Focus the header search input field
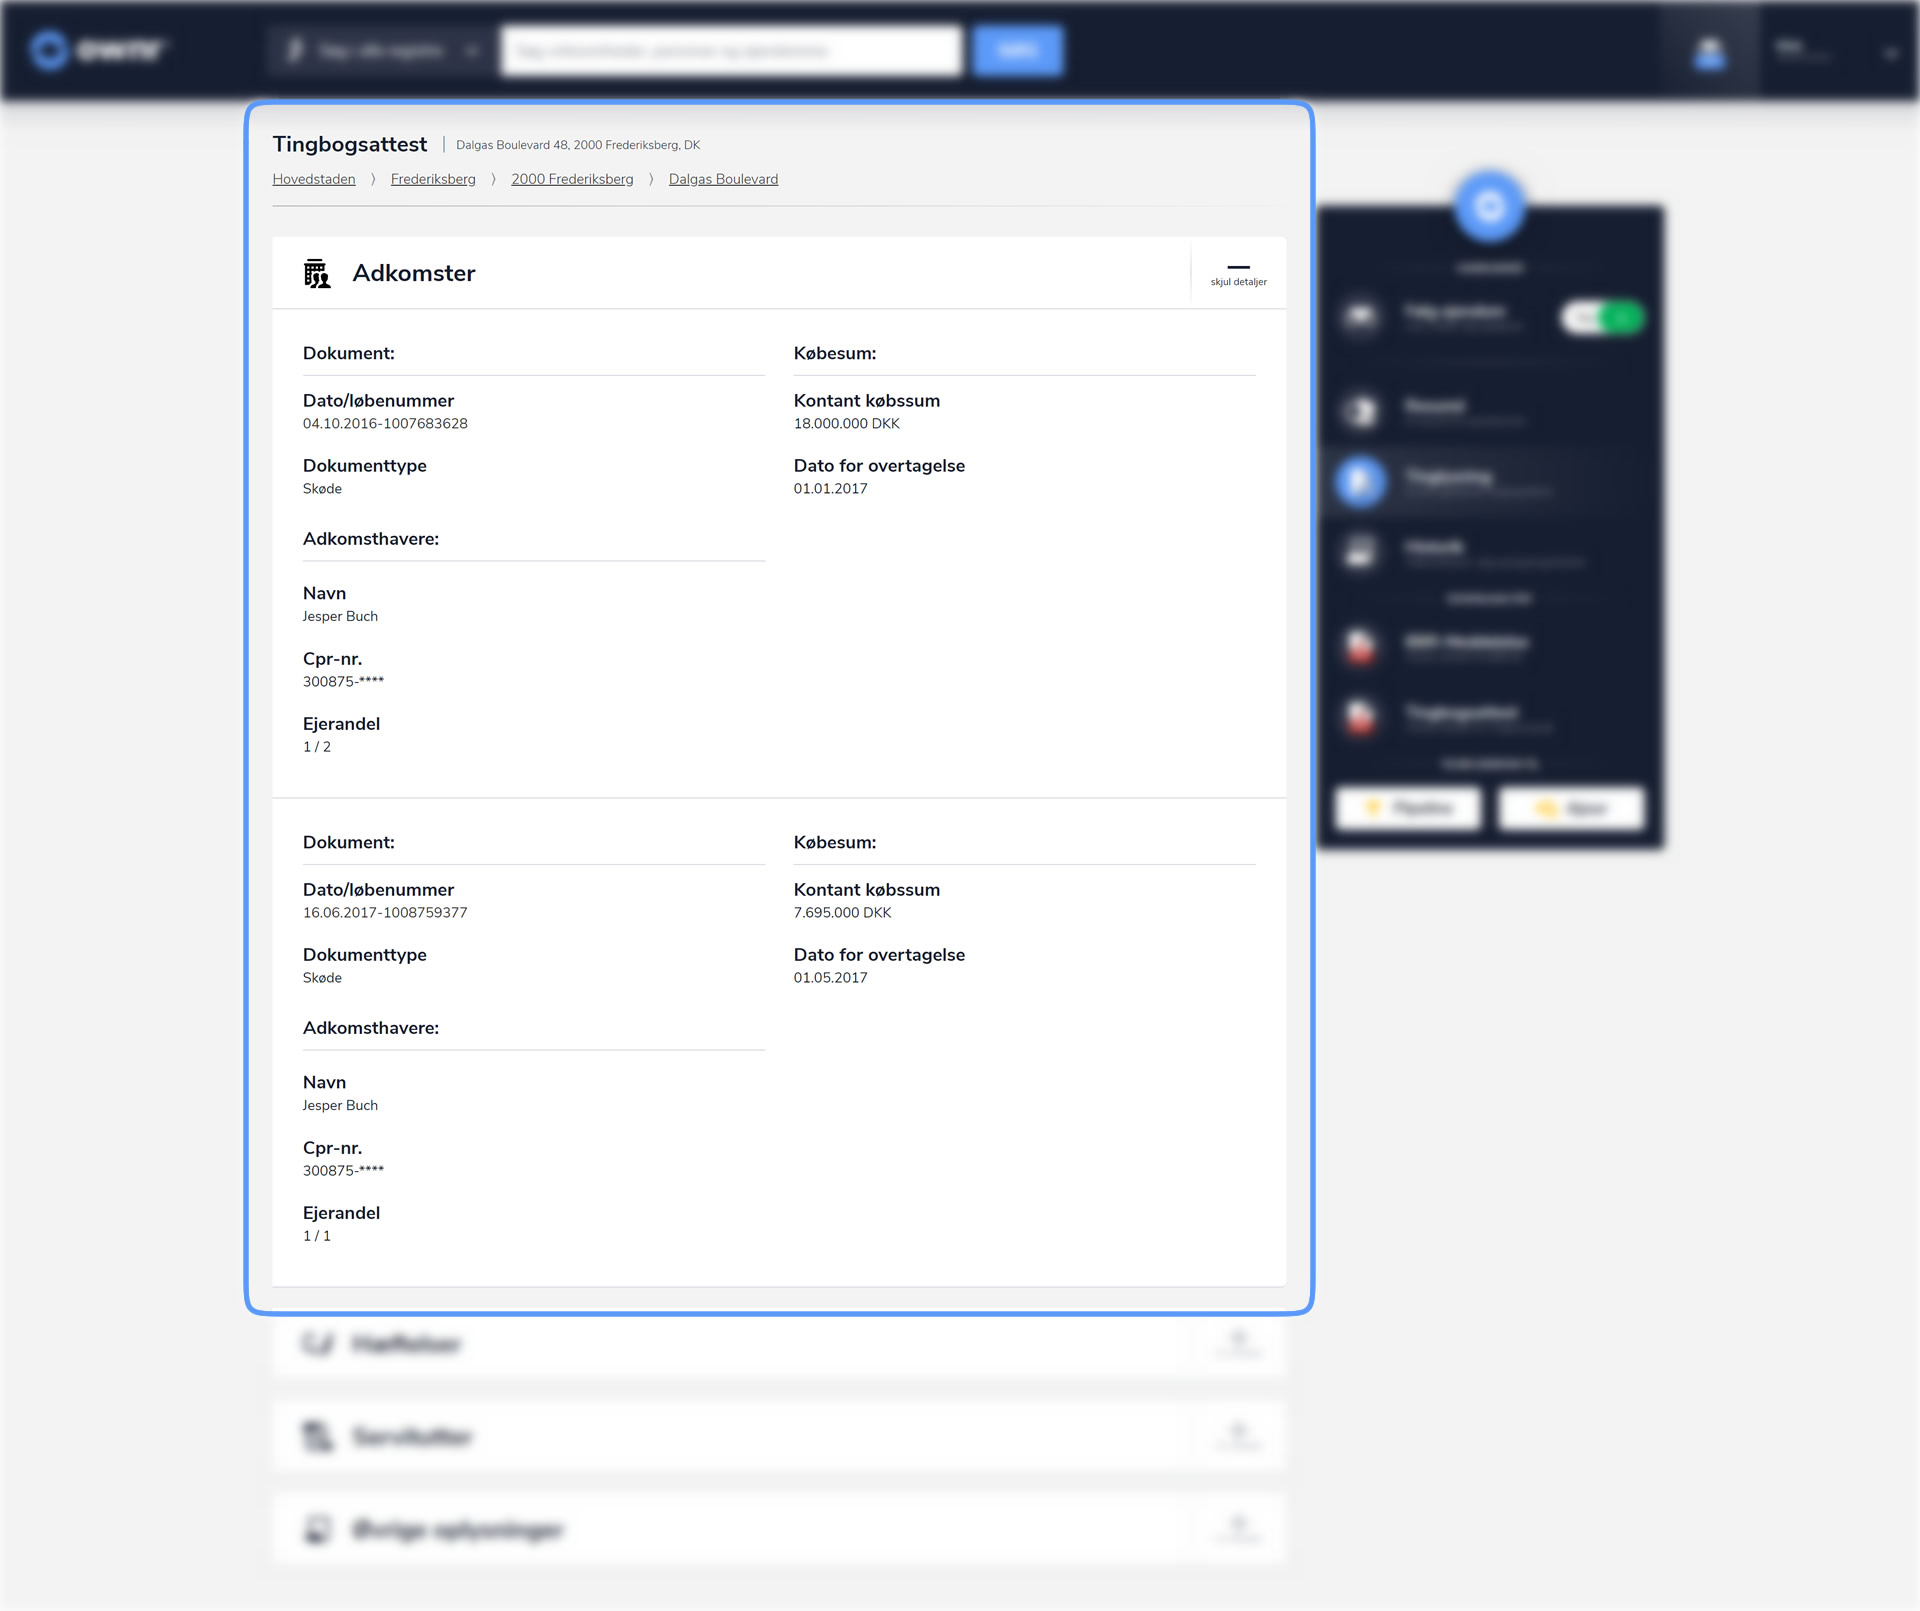The image size is (1920, 1611). tap(731, 50)
